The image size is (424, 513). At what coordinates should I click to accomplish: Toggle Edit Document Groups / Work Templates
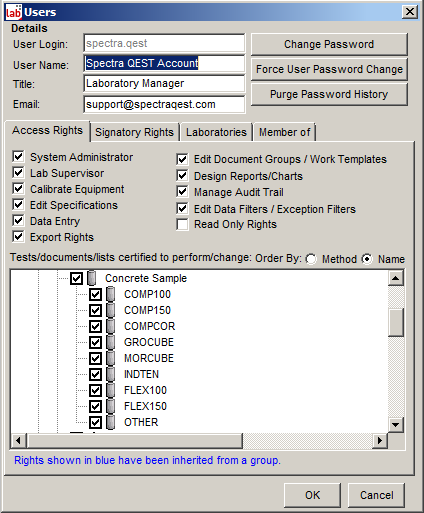click(182, 159)
